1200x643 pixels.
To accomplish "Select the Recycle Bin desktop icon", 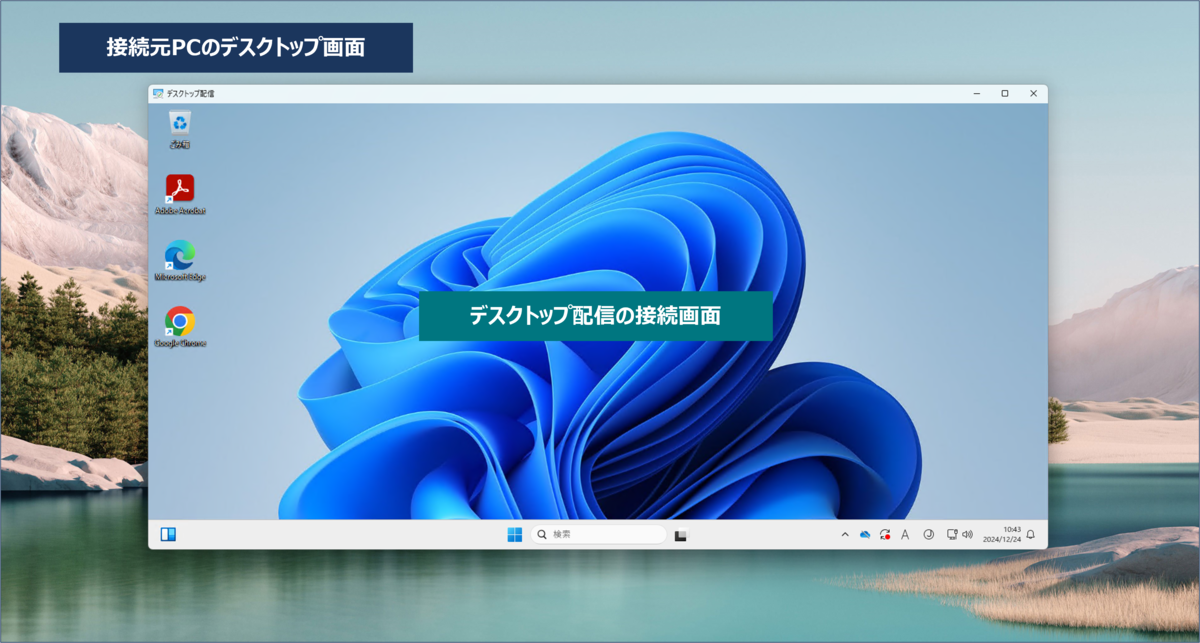I will click(180, 129).
